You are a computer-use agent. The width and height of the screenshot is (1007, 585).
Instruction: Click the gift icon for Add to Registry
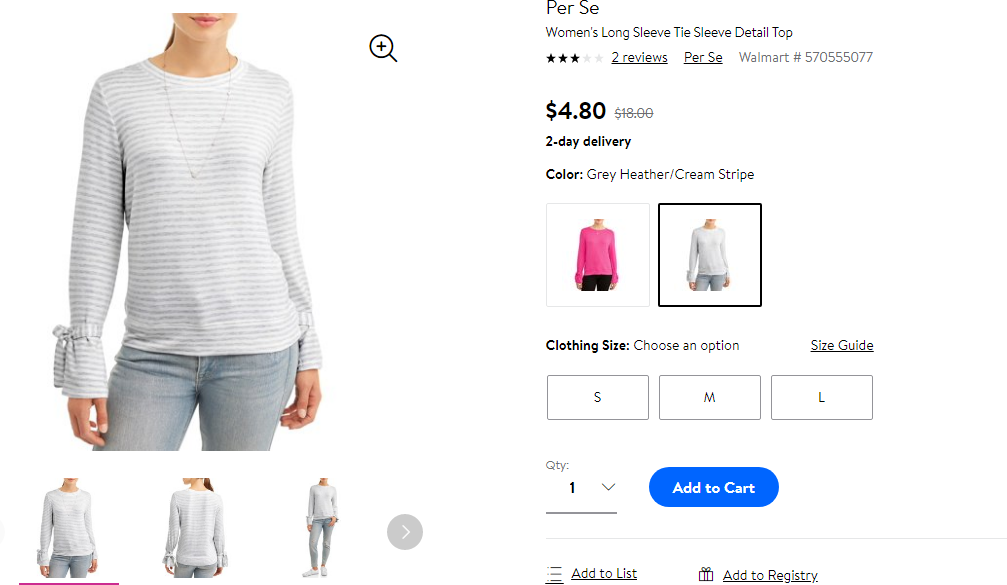click(x=706, y=574)
